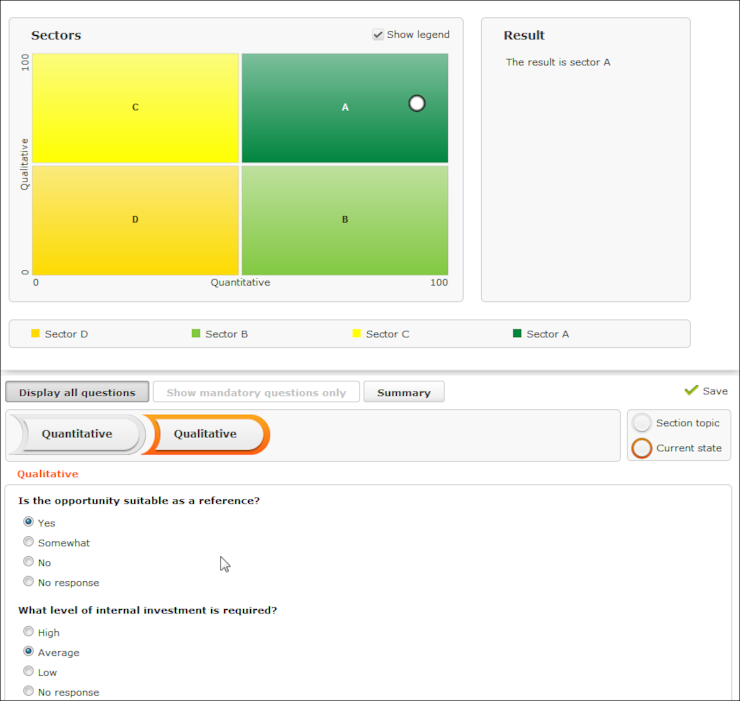Click the light green sector B quadrant

345,220
